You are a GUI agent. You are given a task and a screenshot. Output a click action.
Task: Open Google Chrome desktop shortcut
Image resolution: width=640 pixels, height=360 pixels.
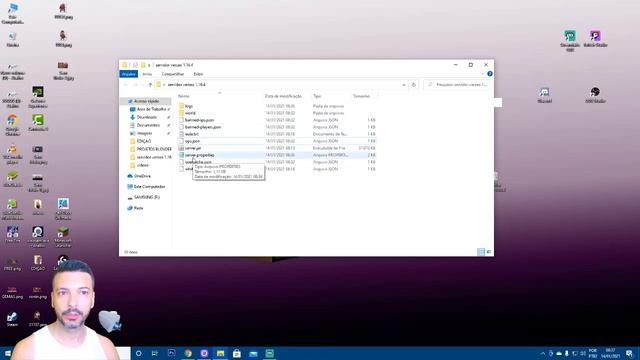tap(12, 124)
